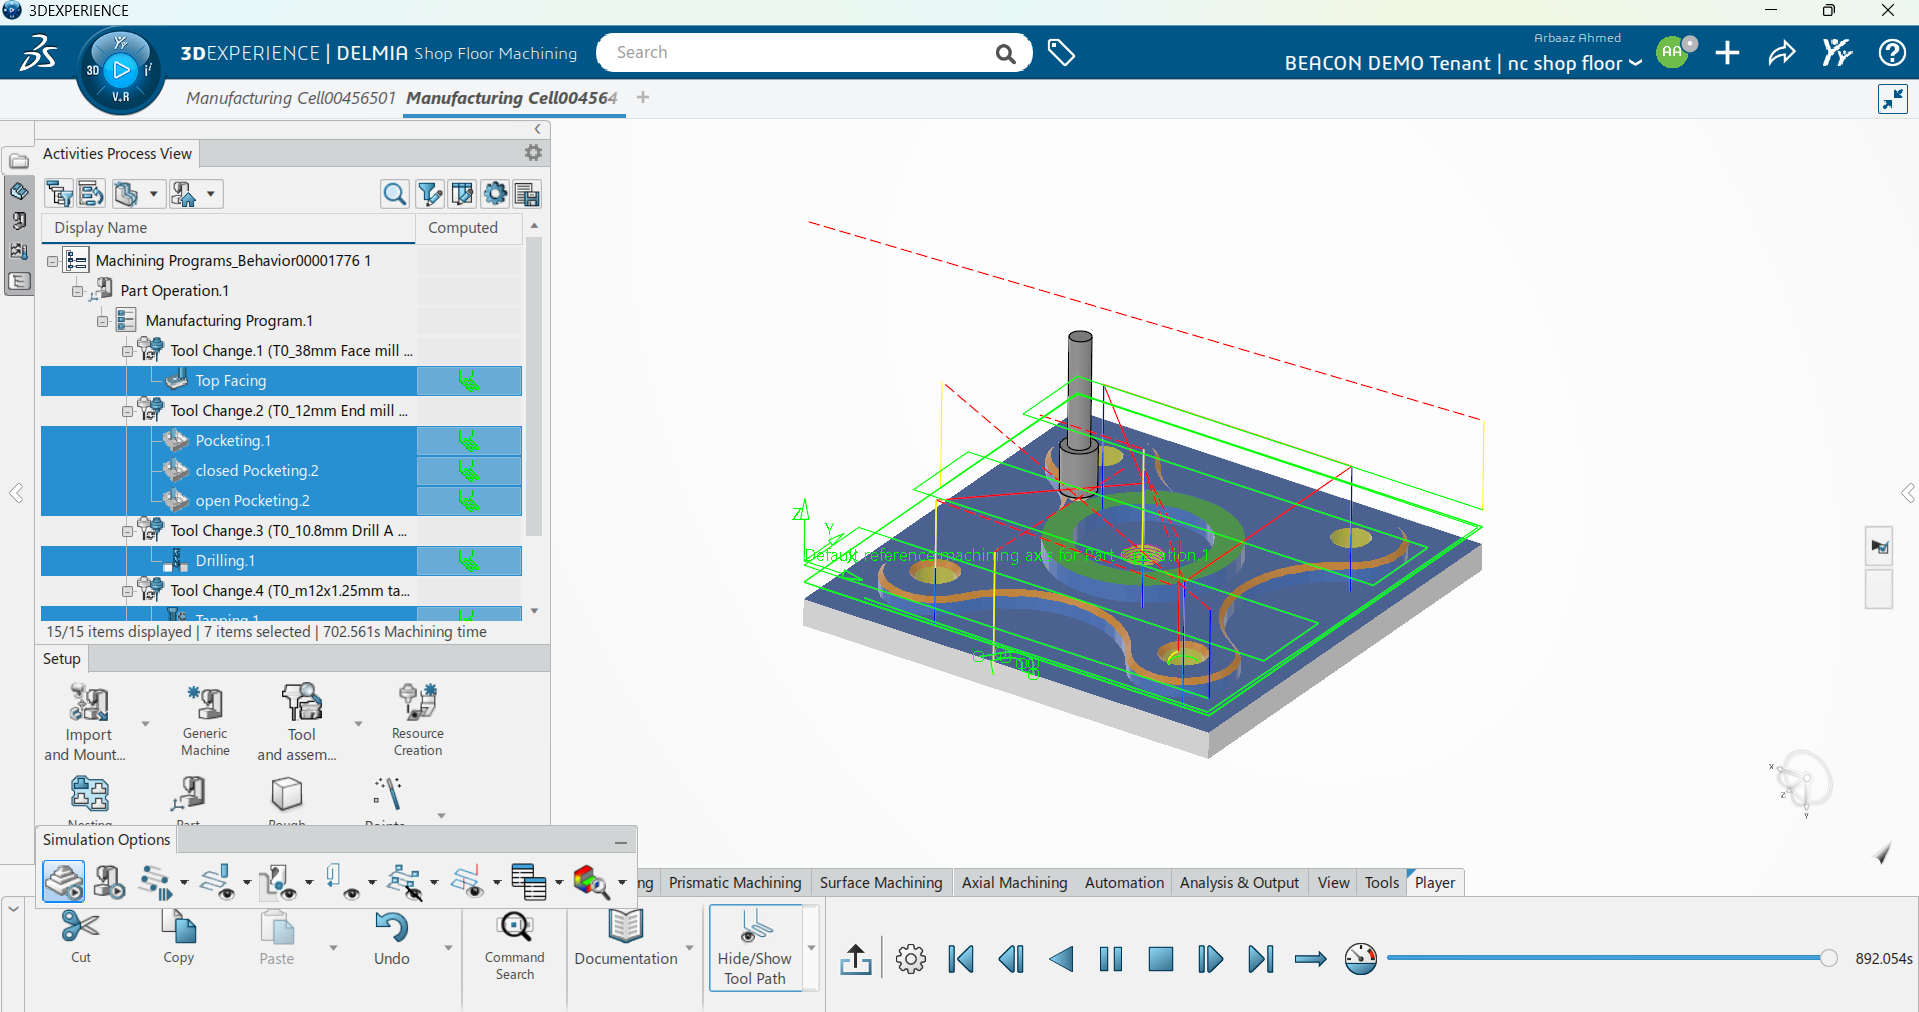Collapse Tool Change.1 tree node

tap(127, 351)
